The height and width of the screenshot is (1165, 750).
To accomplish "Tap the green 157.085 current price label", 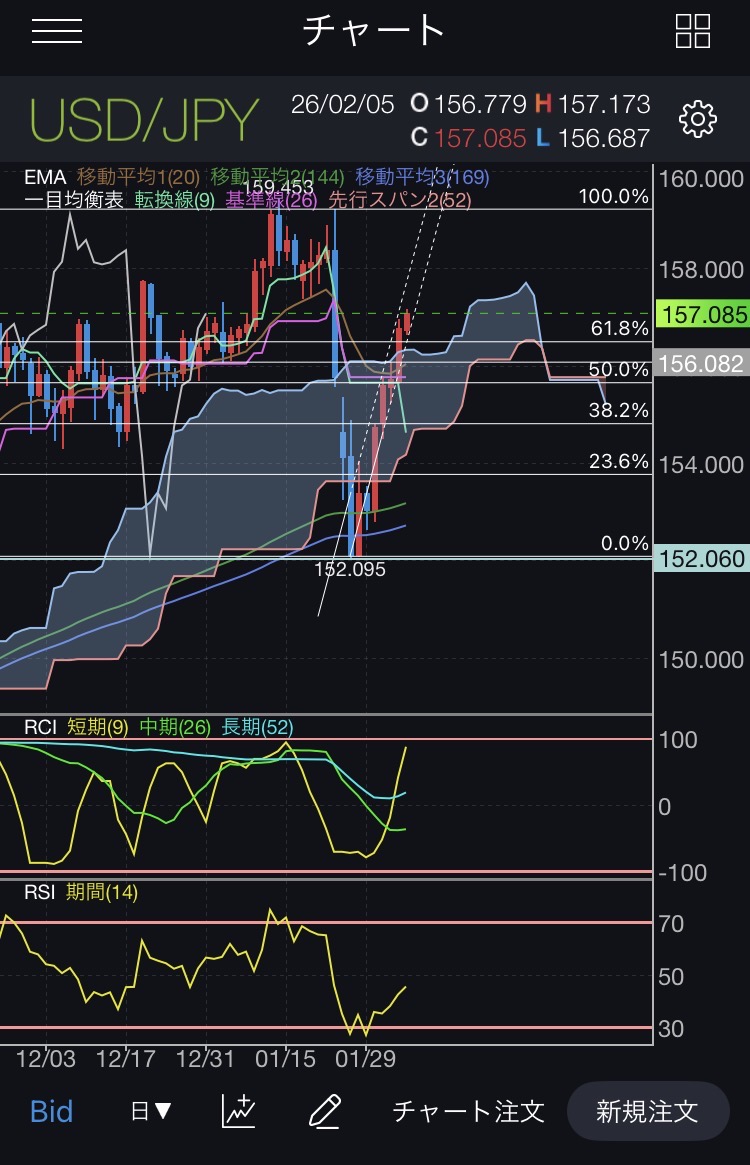I will point(702,315).
